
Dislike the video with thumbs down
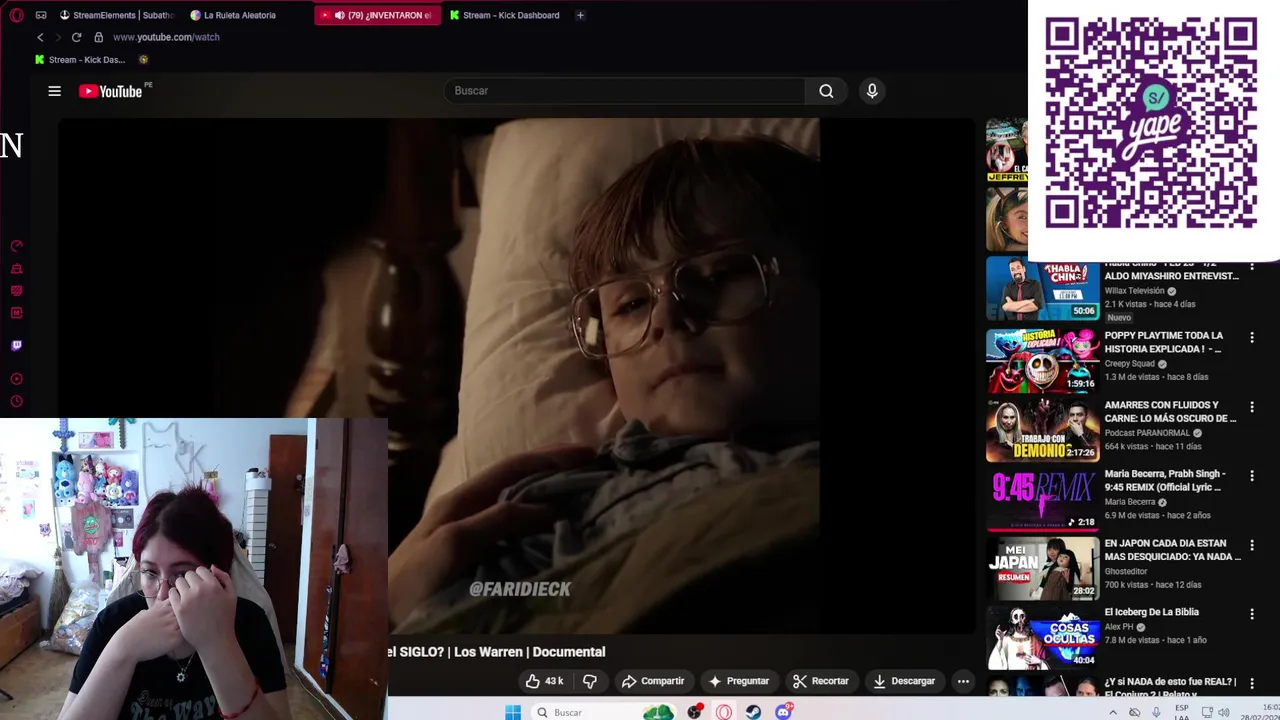(590, 681)
